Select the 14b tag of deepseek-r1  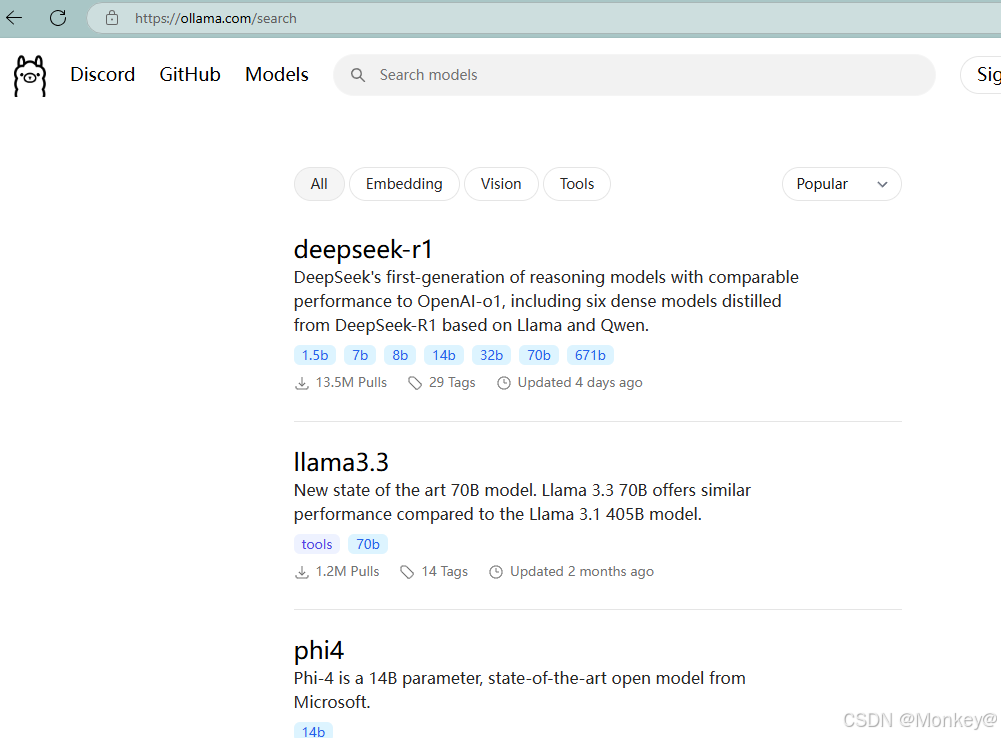coord(444,355)
